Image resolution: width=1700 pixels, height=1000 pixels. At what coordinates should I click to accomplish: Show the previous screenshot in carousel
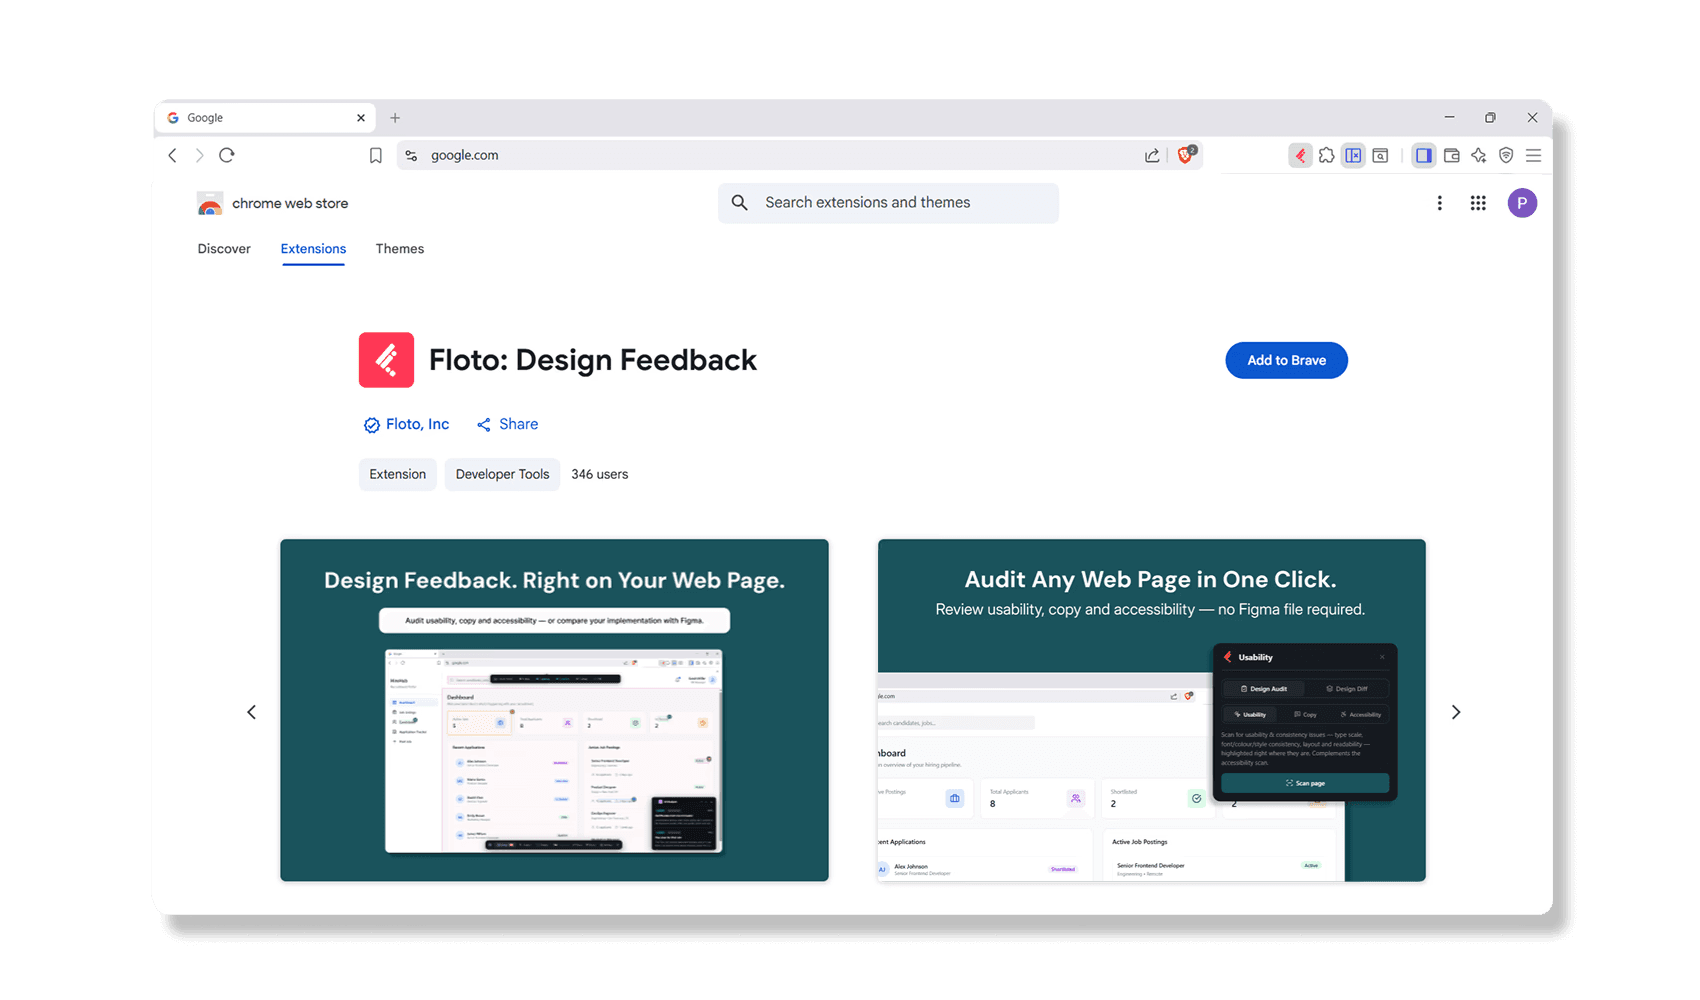point(252,712)
